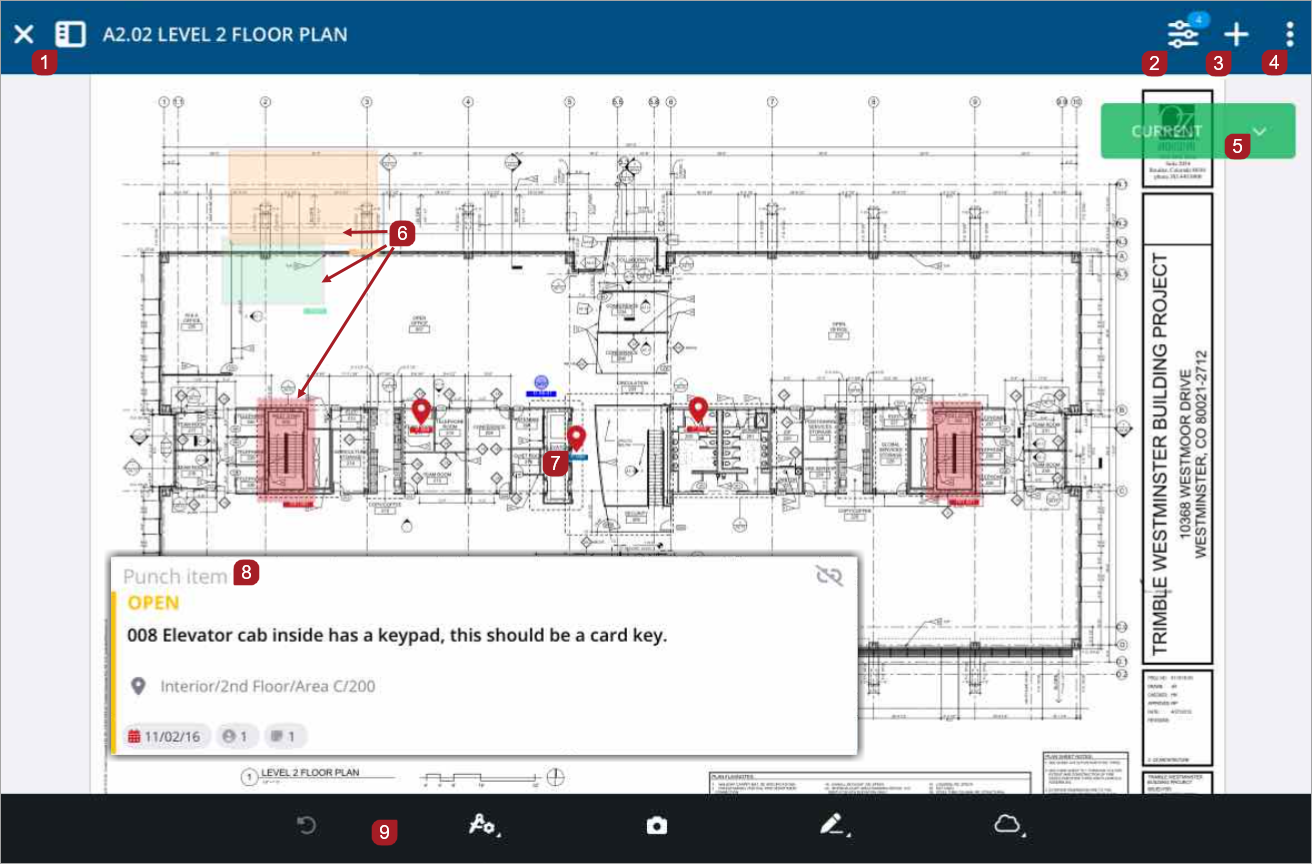The width and height of the screenshot is (1312, 864).
Task: Select the red pin near the elevator
Action: (576, 438)
